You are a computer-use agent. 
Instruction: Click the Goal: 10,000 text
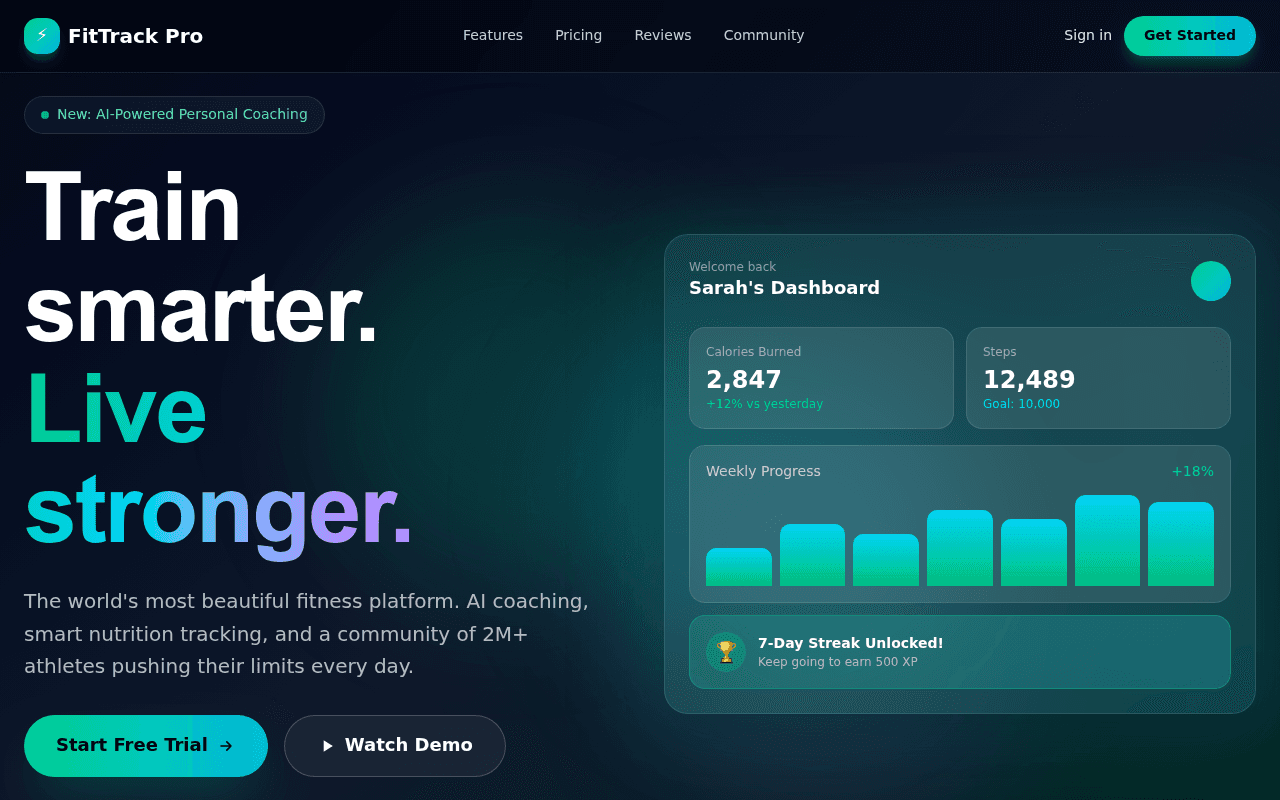pos(1021,404)
